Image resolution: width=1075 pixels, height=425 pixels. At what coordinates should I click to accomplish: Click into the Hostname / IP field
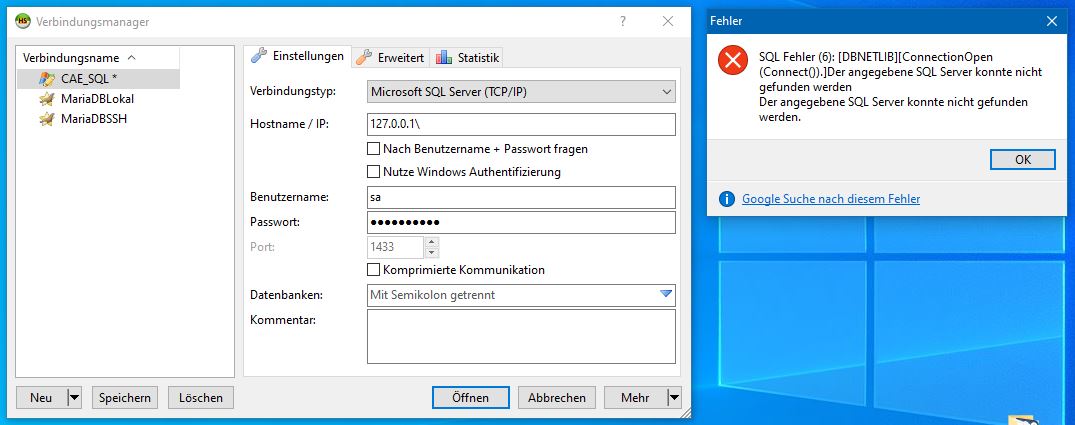[521, 125]
